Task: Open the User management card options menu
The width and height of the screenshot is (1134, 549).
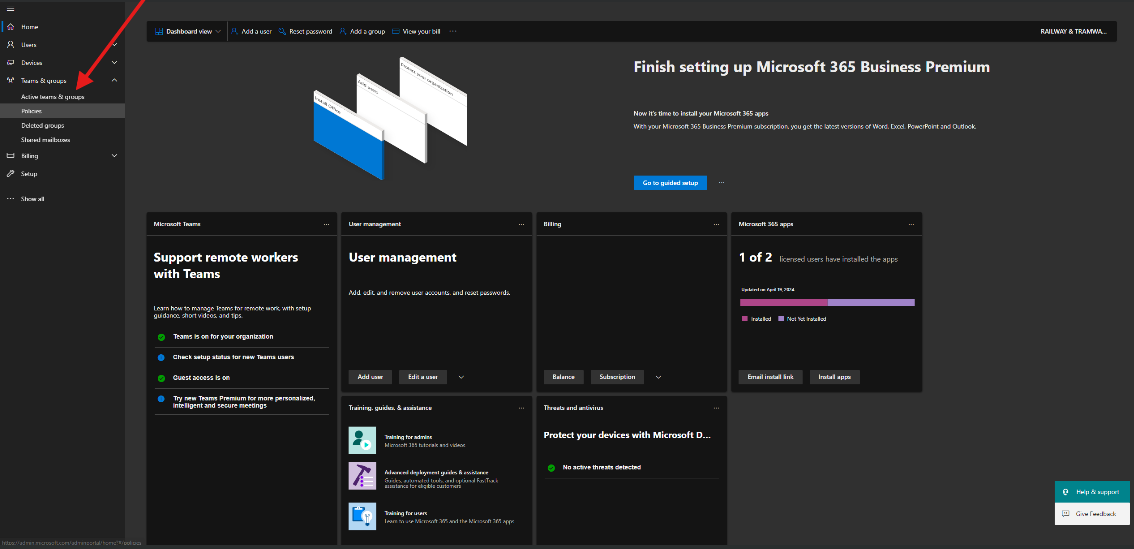Action: click(521, 224)
